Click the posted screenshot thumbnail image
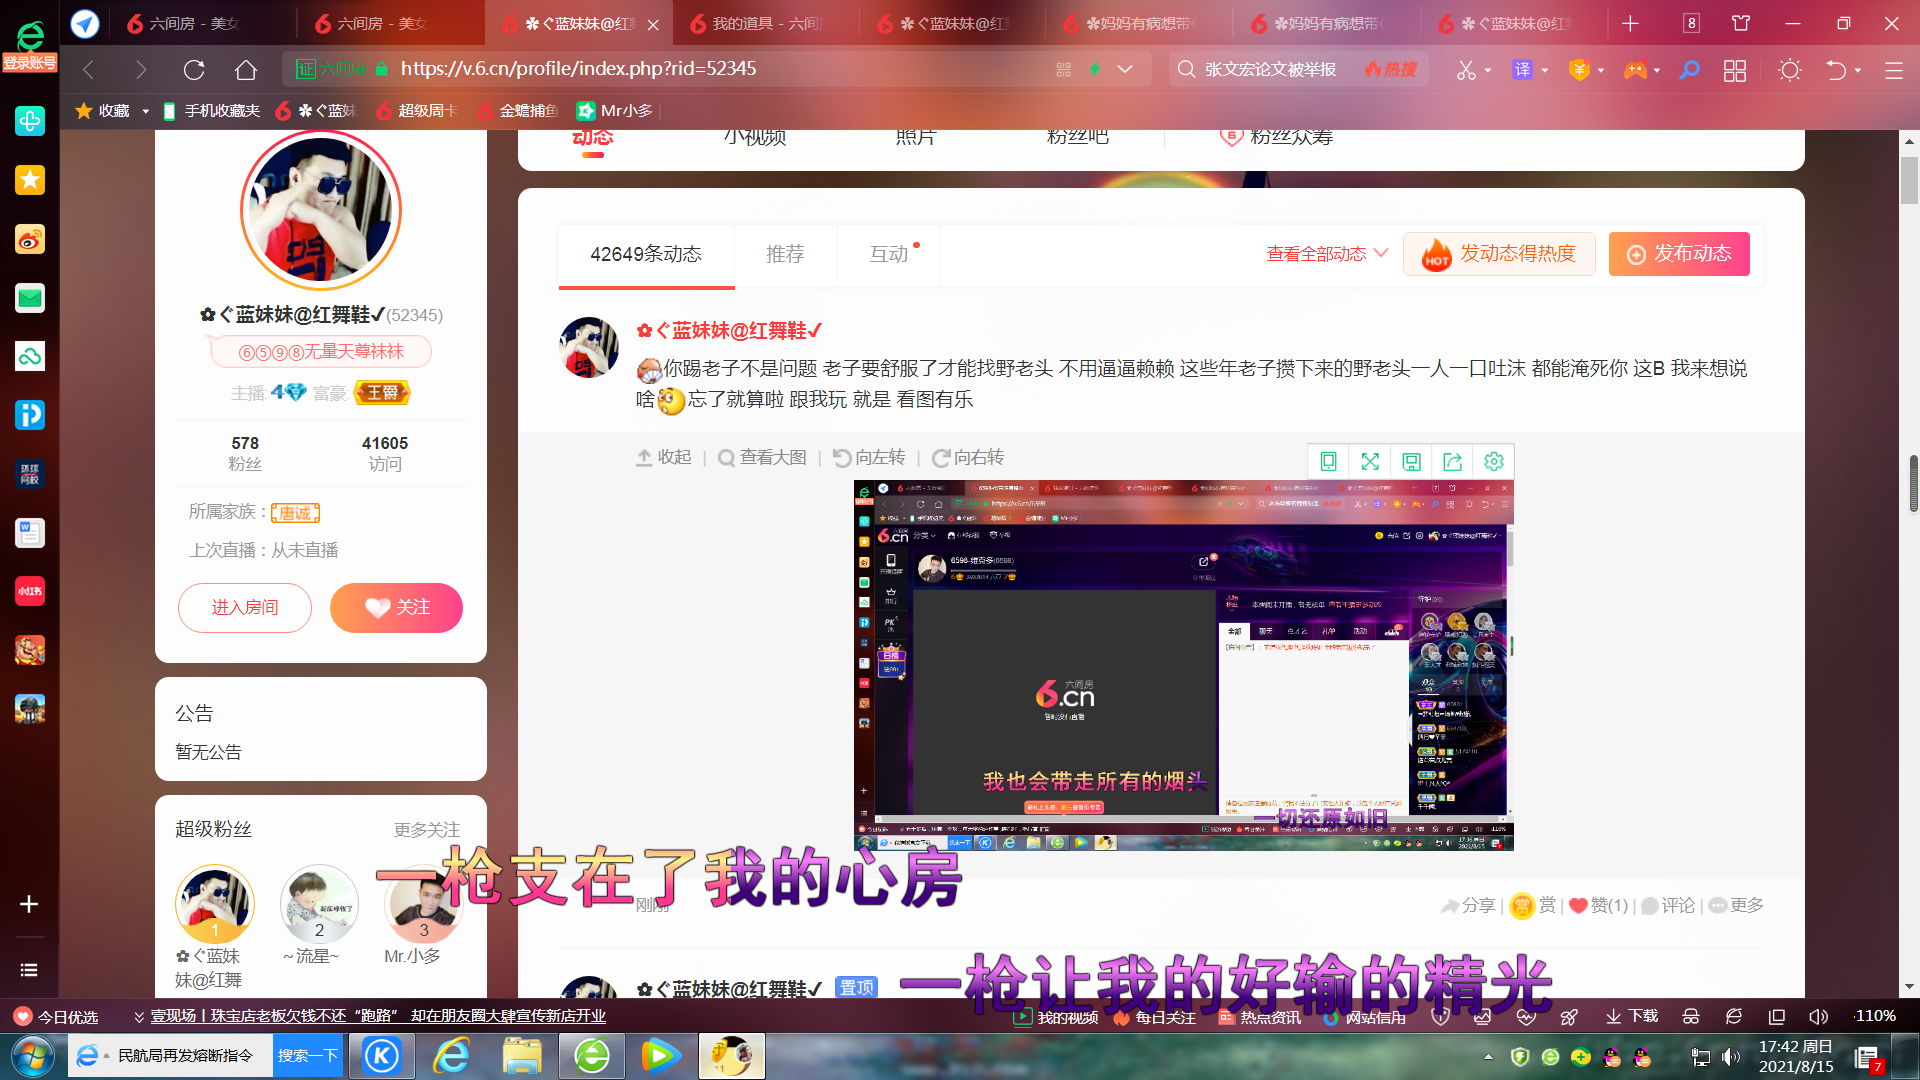Image resolution: width=1920 pixels, height=1080 pixels. (x=1184, y=665)
